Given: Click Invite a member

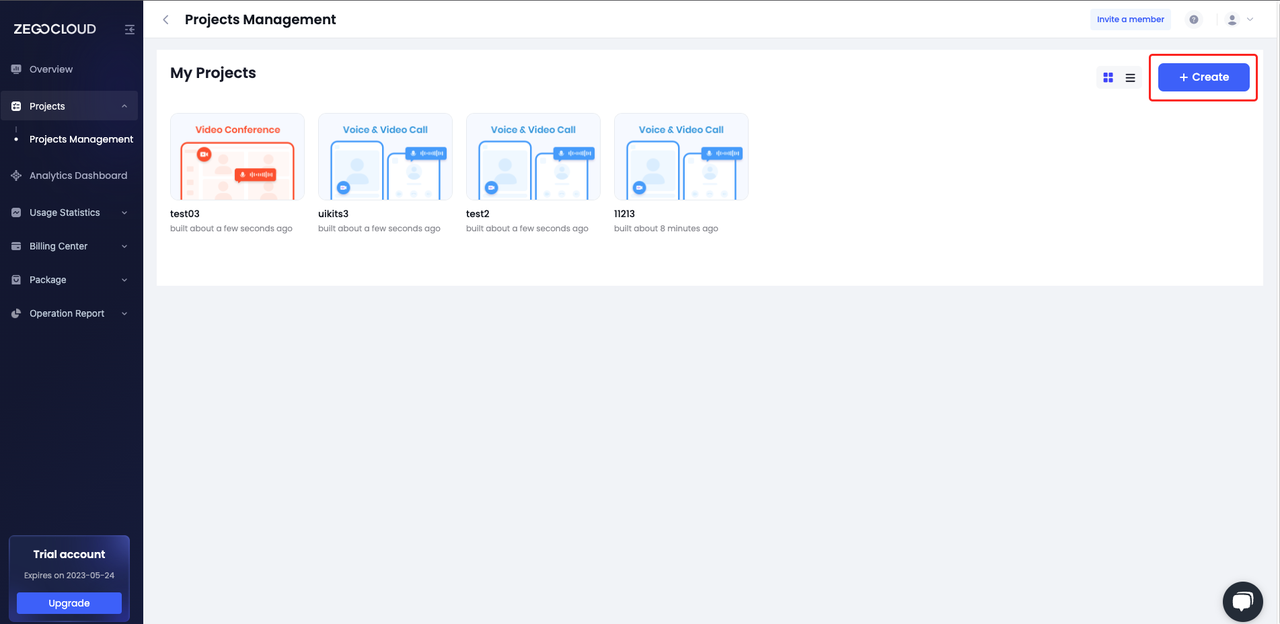Looking at the screenshot, I should (1130, 20).
